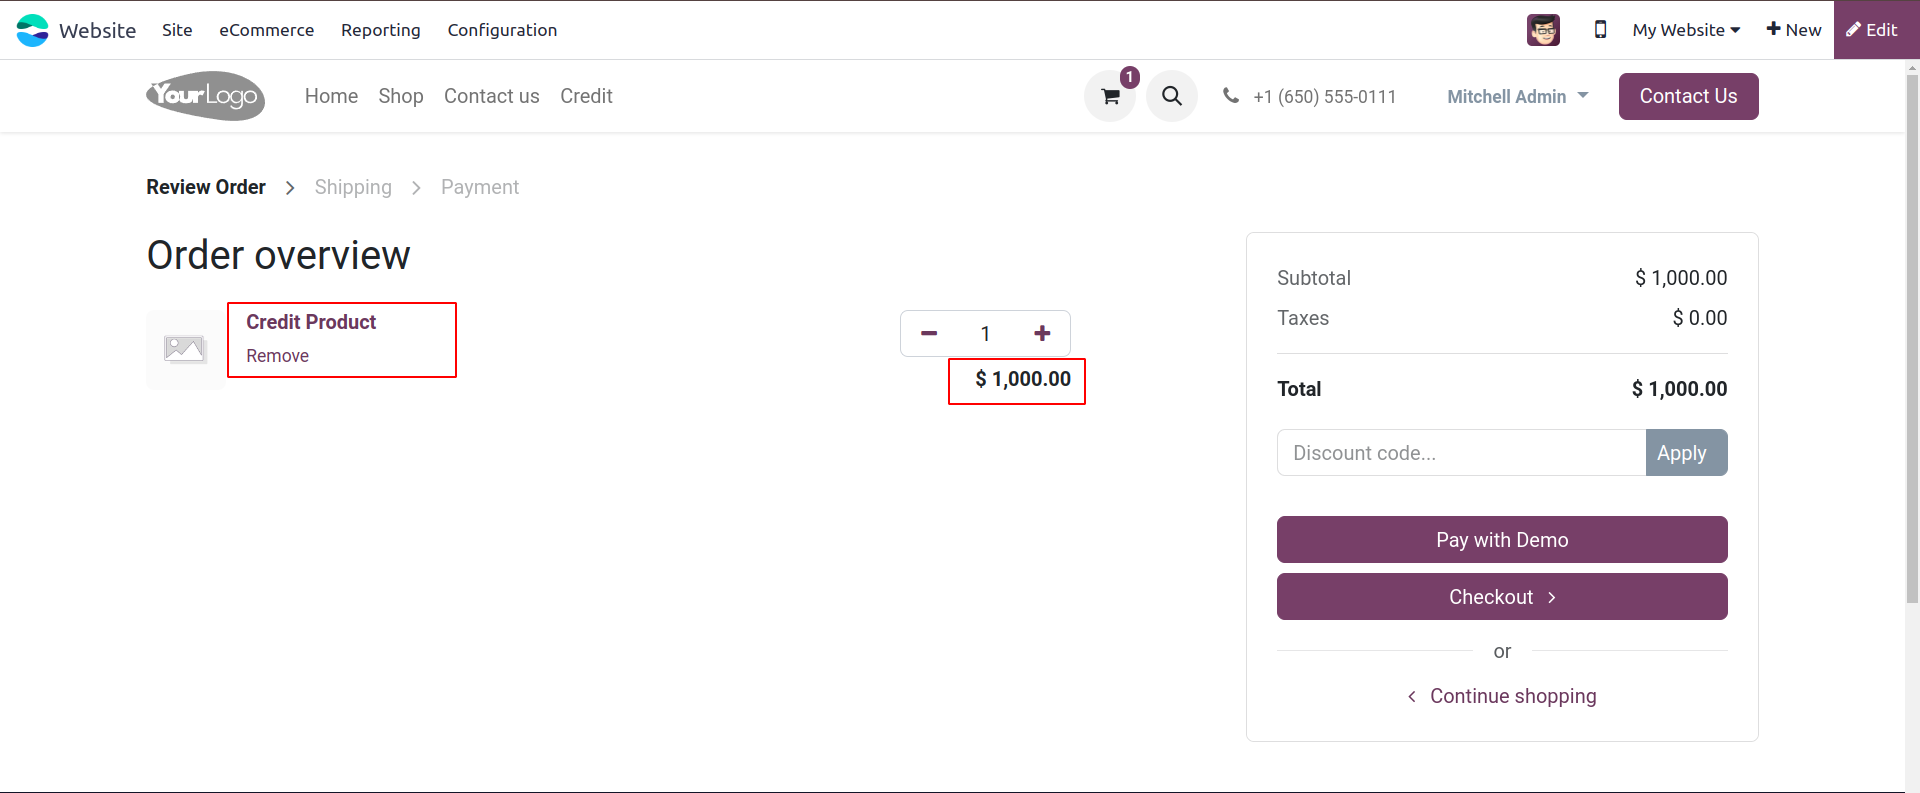Open the Reporting menu
This screenshot has width=1920, height=793.
tap(380, 30)
